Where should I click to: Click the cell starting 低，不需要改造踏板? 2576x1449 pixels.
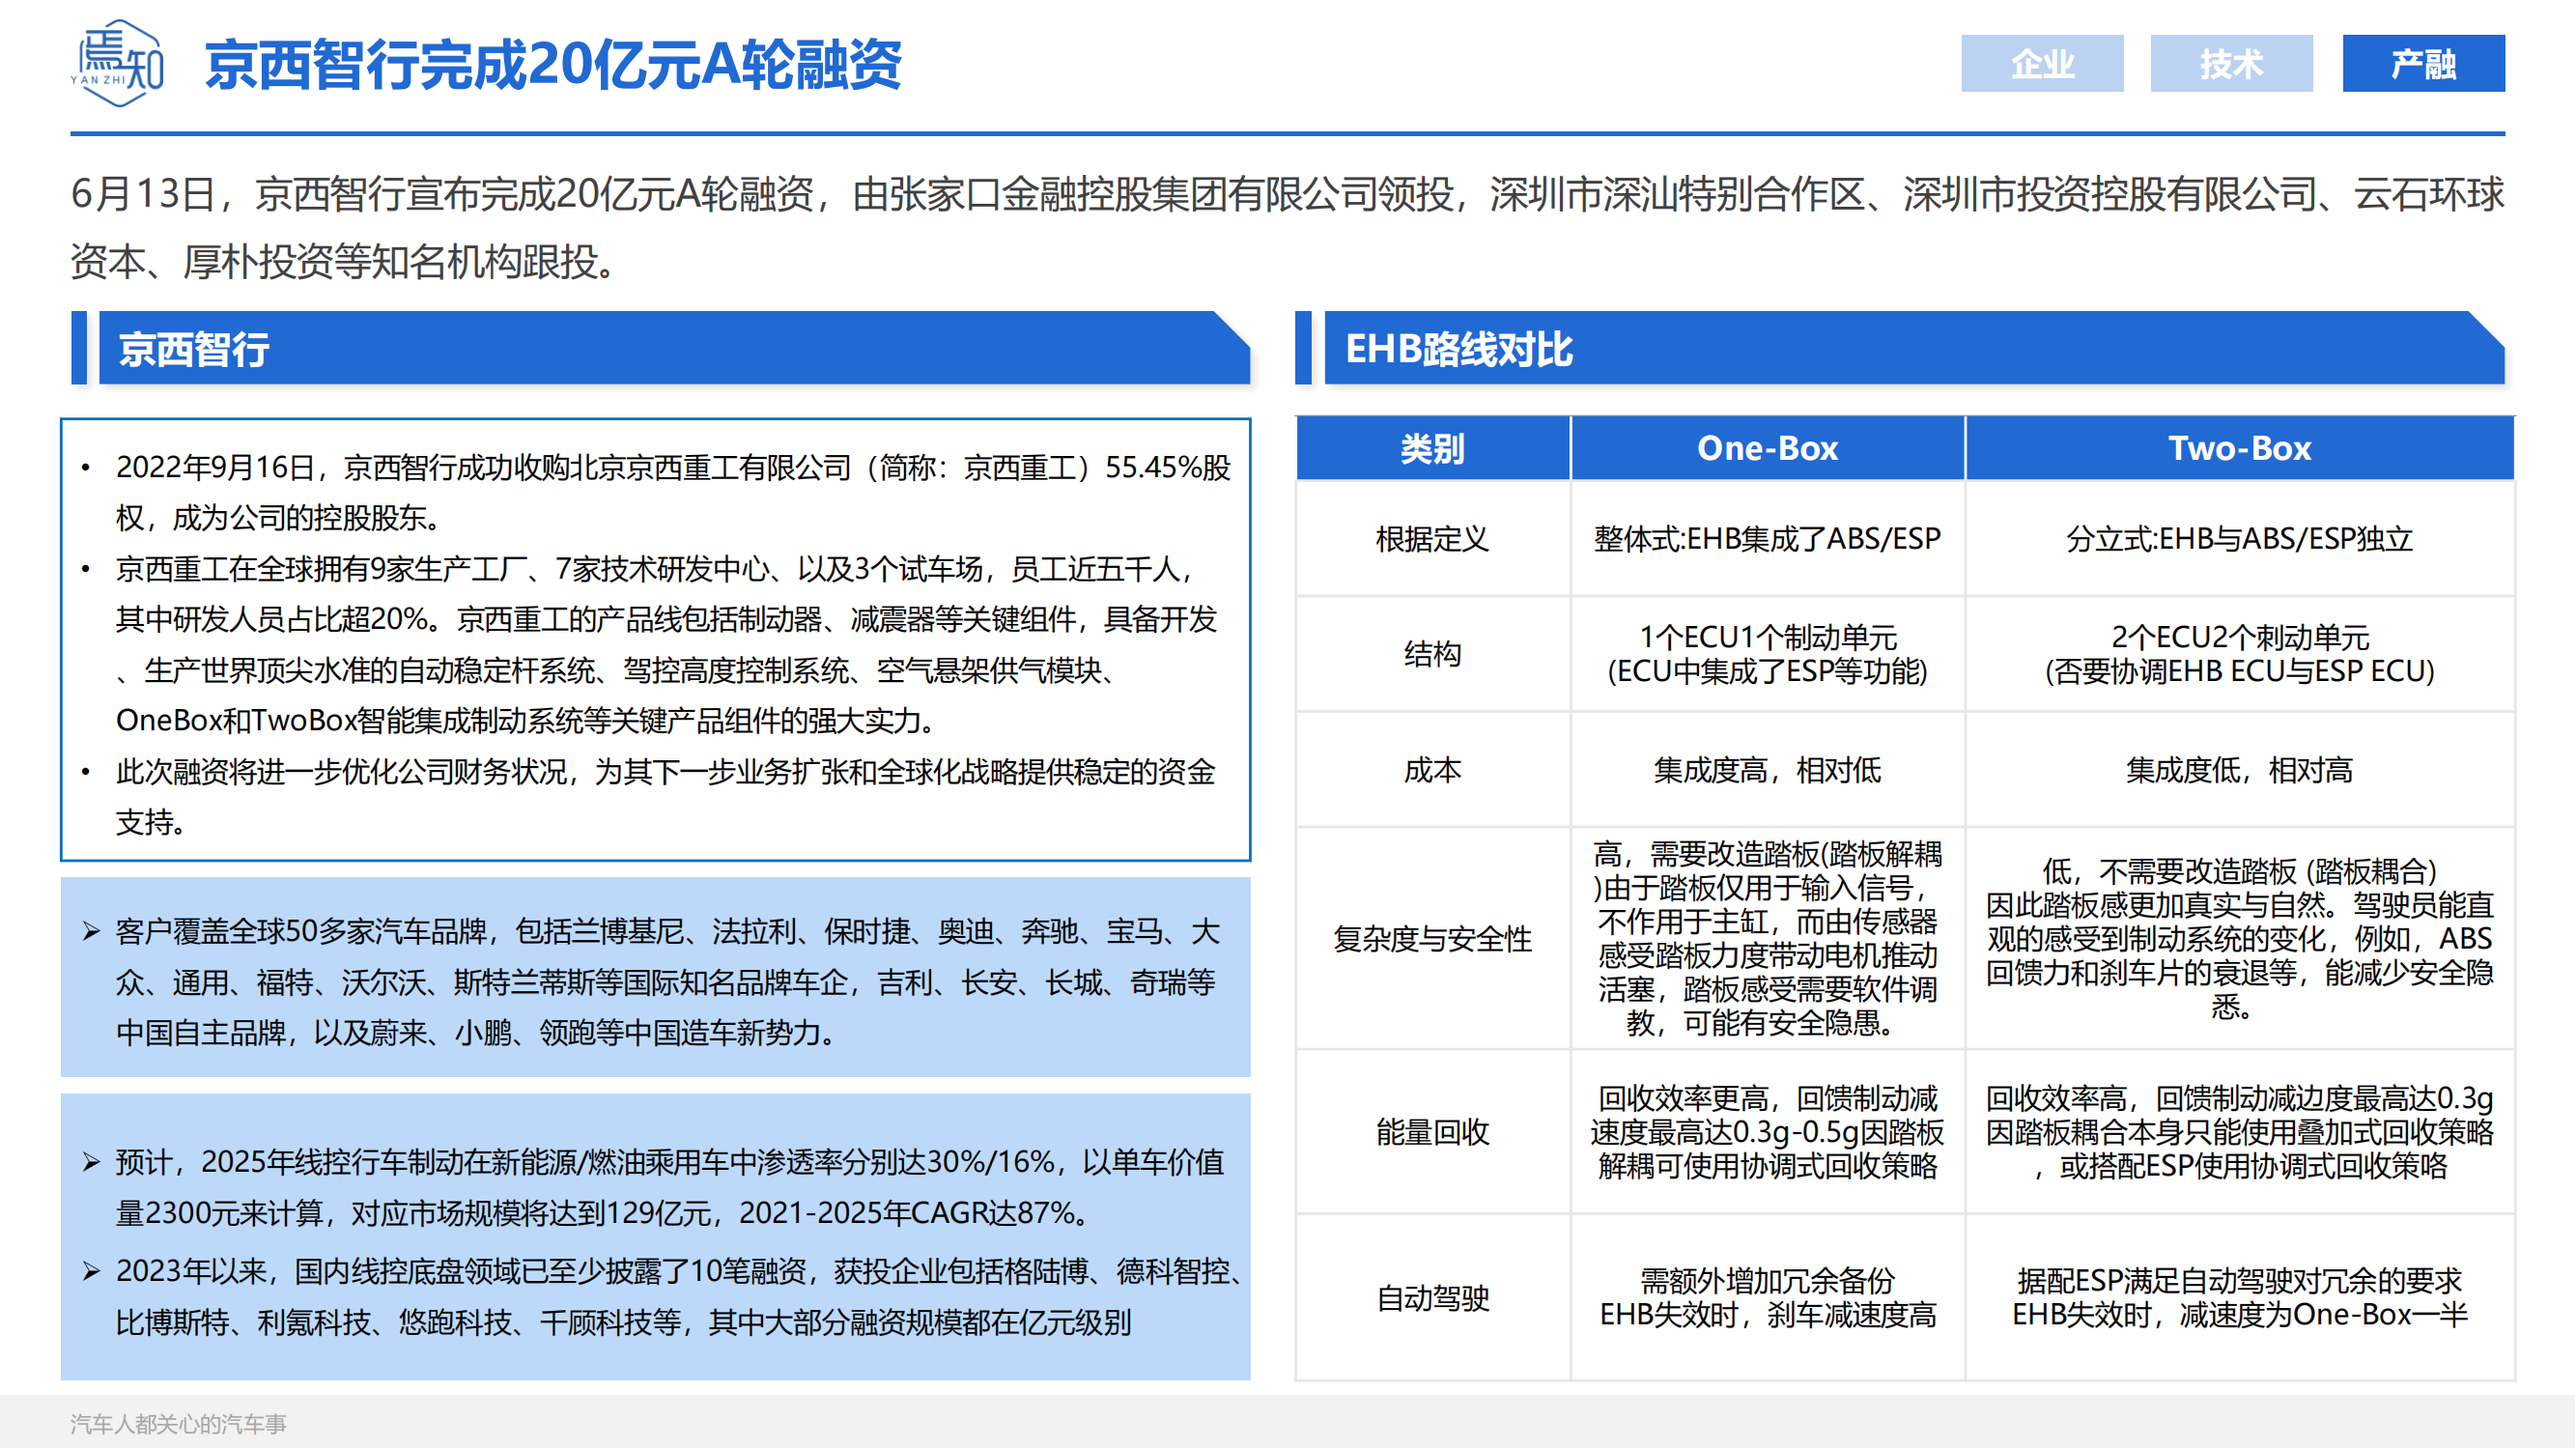tap(2239, 938)
